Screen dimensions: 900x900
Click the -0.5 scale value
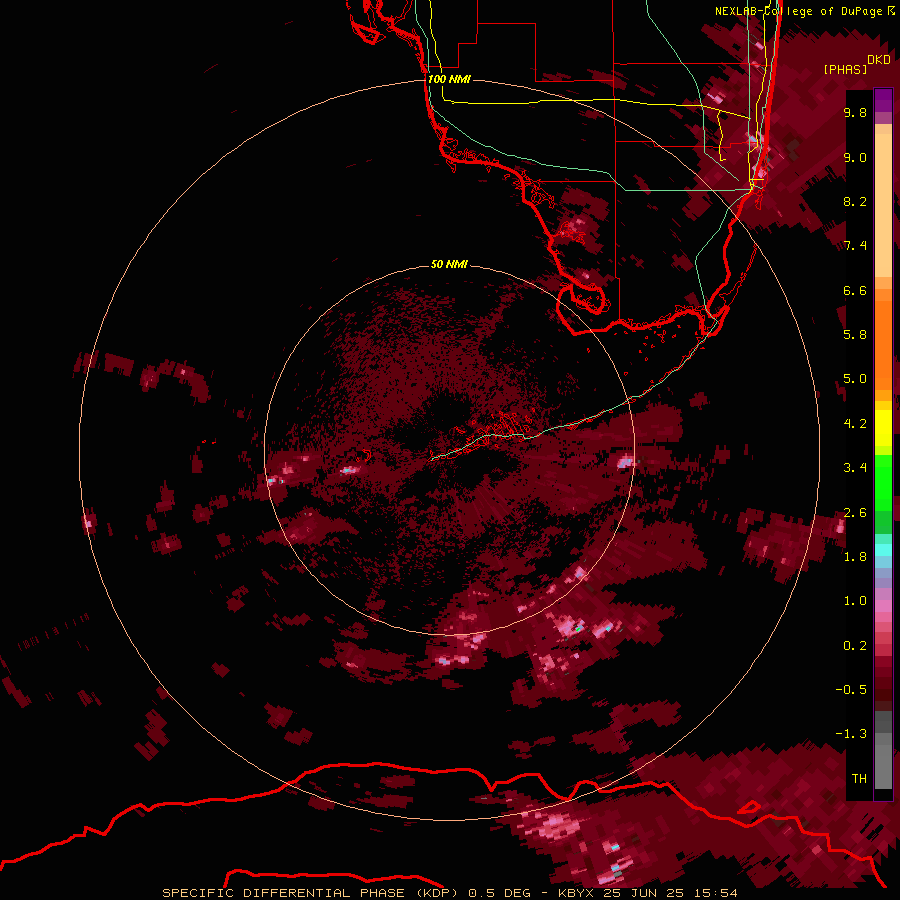851,690
